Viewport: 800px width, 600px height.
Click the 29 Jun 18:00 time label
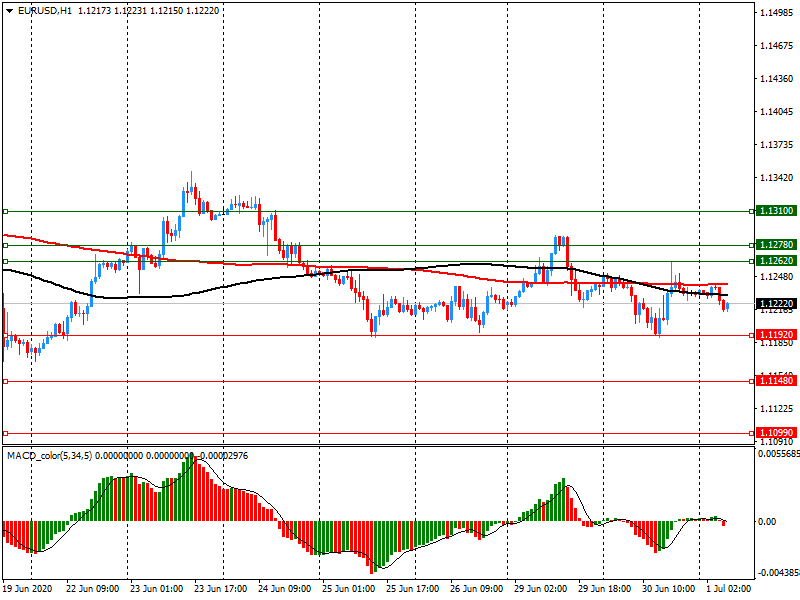click(x=605, y=589)
